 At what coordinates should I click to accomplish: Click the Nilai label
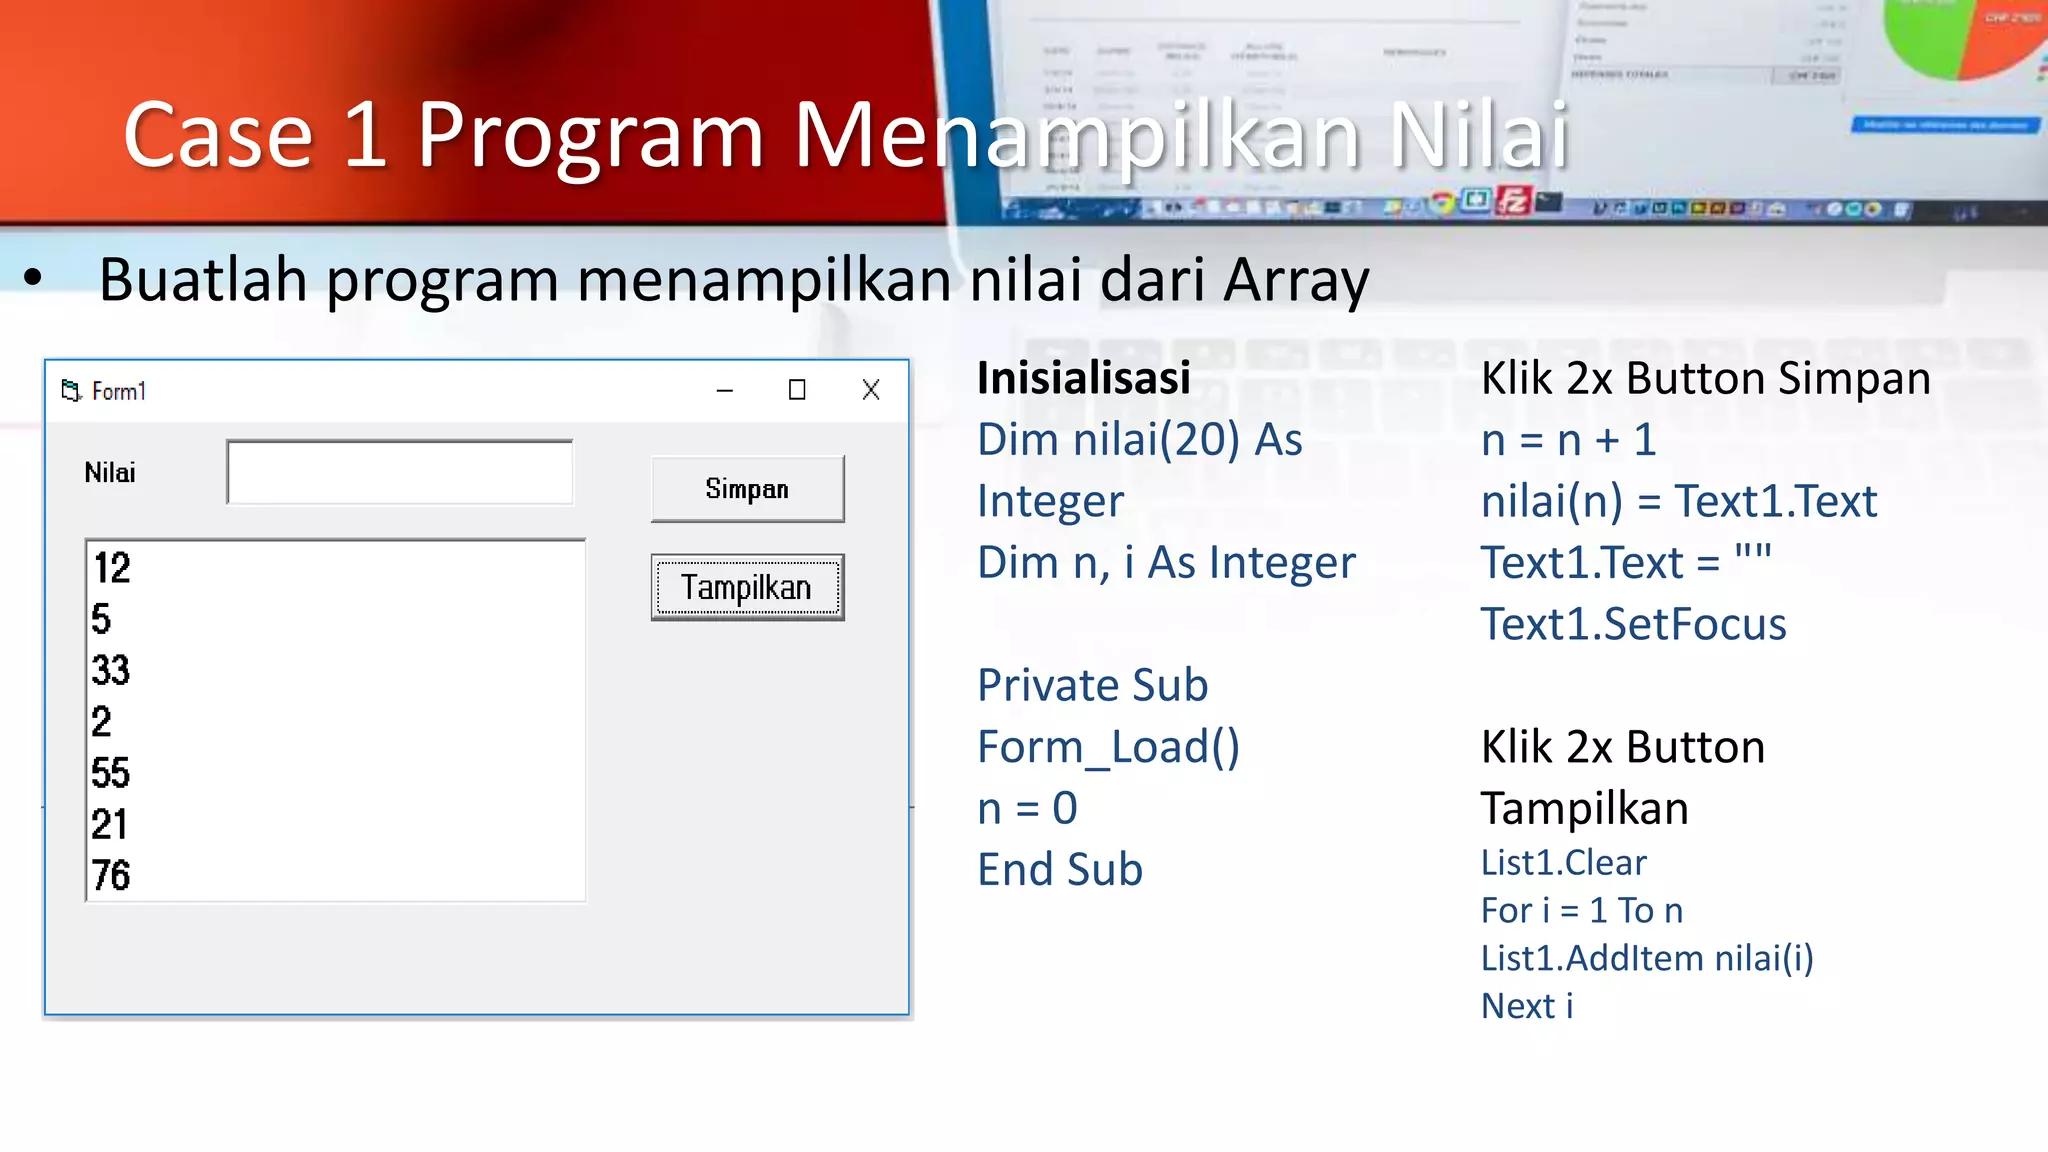(110, 472)
